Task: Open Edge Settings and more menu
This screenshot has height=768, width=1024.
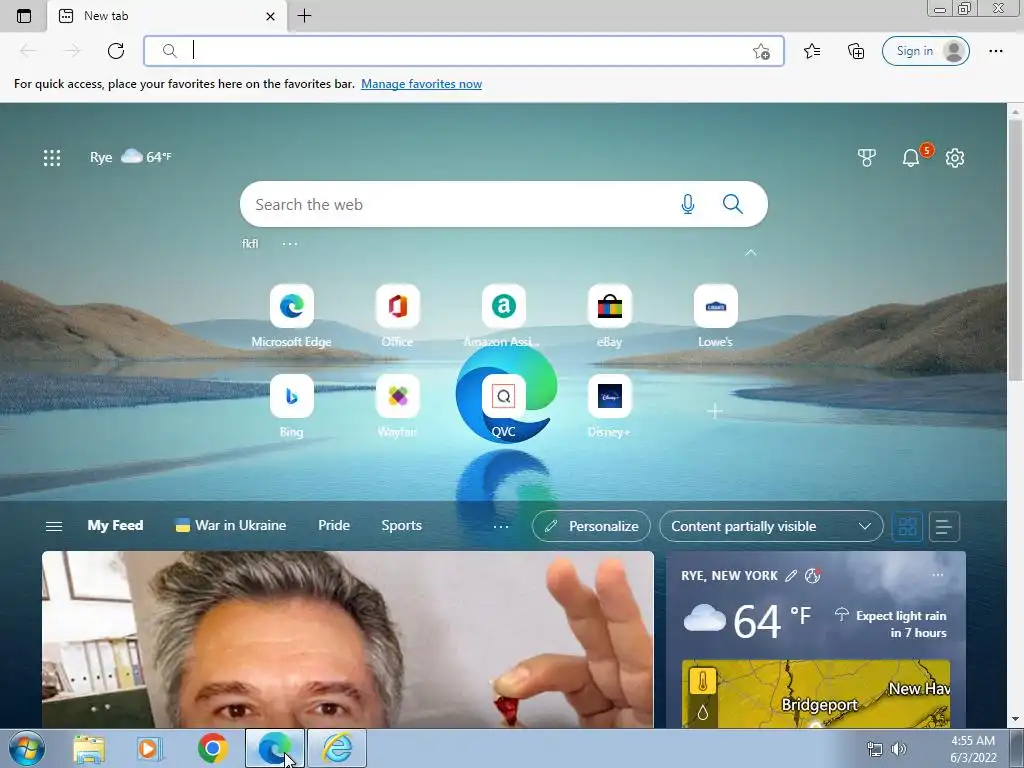Action: [995, 51]
